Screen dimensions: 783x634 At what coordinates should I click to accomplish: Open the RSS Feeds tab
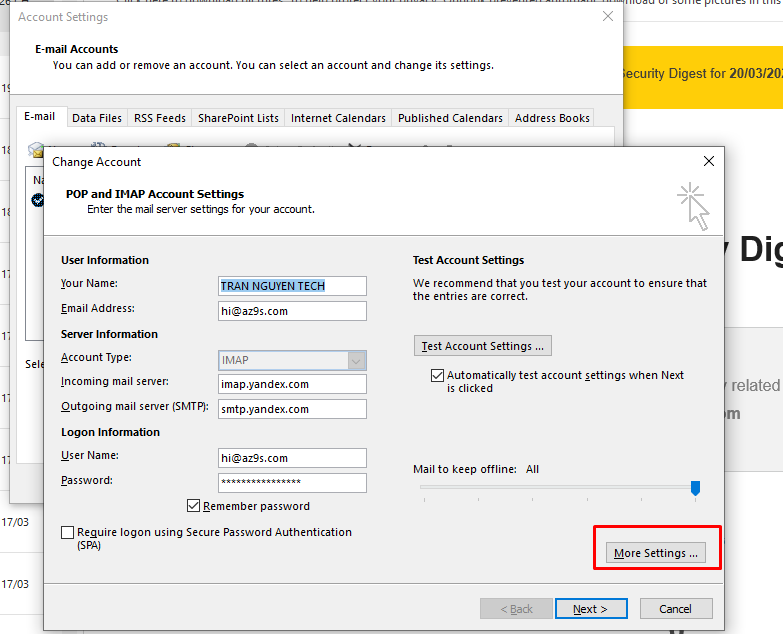[x=159, y=118]
